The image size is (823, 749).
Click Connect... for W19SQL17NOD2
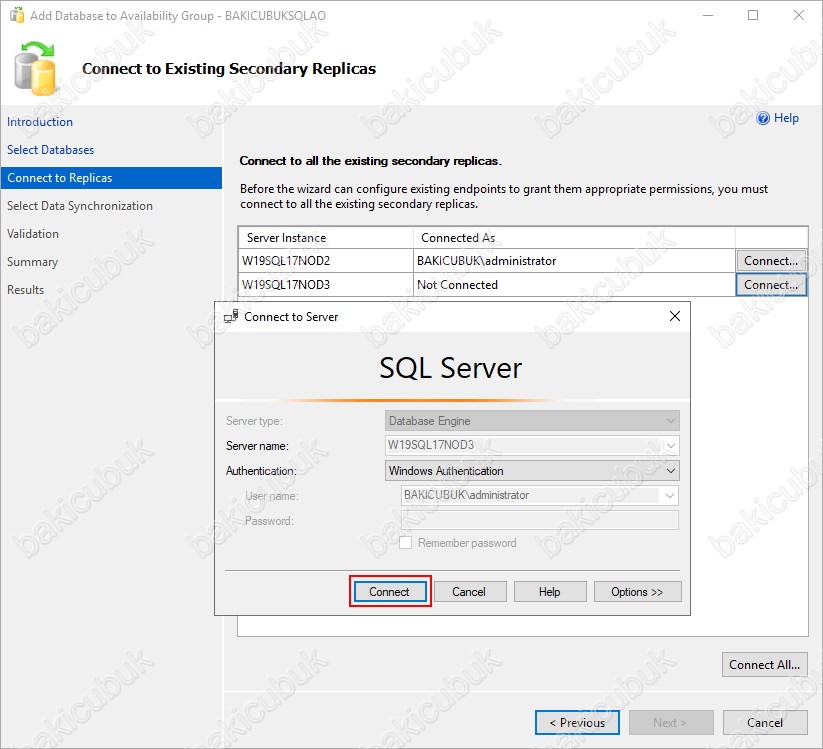pyautogui.click(x=771, y=260)
